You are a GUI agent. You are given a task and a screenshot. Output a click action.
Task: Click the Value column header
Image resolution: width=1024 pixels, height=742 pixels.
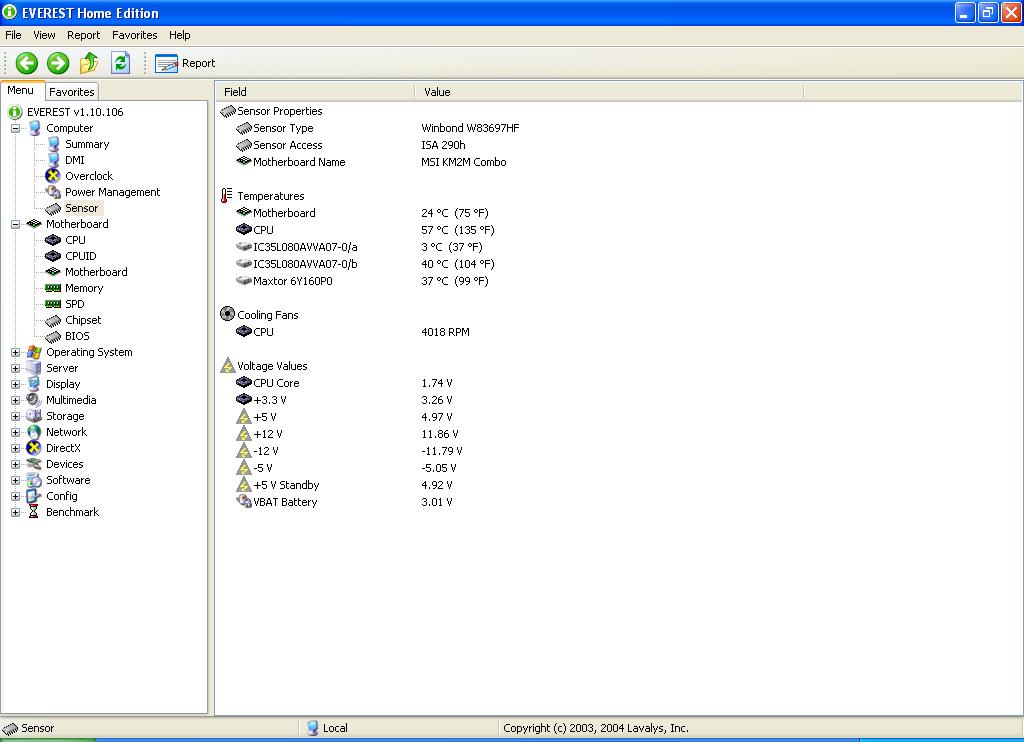[609, 92]
